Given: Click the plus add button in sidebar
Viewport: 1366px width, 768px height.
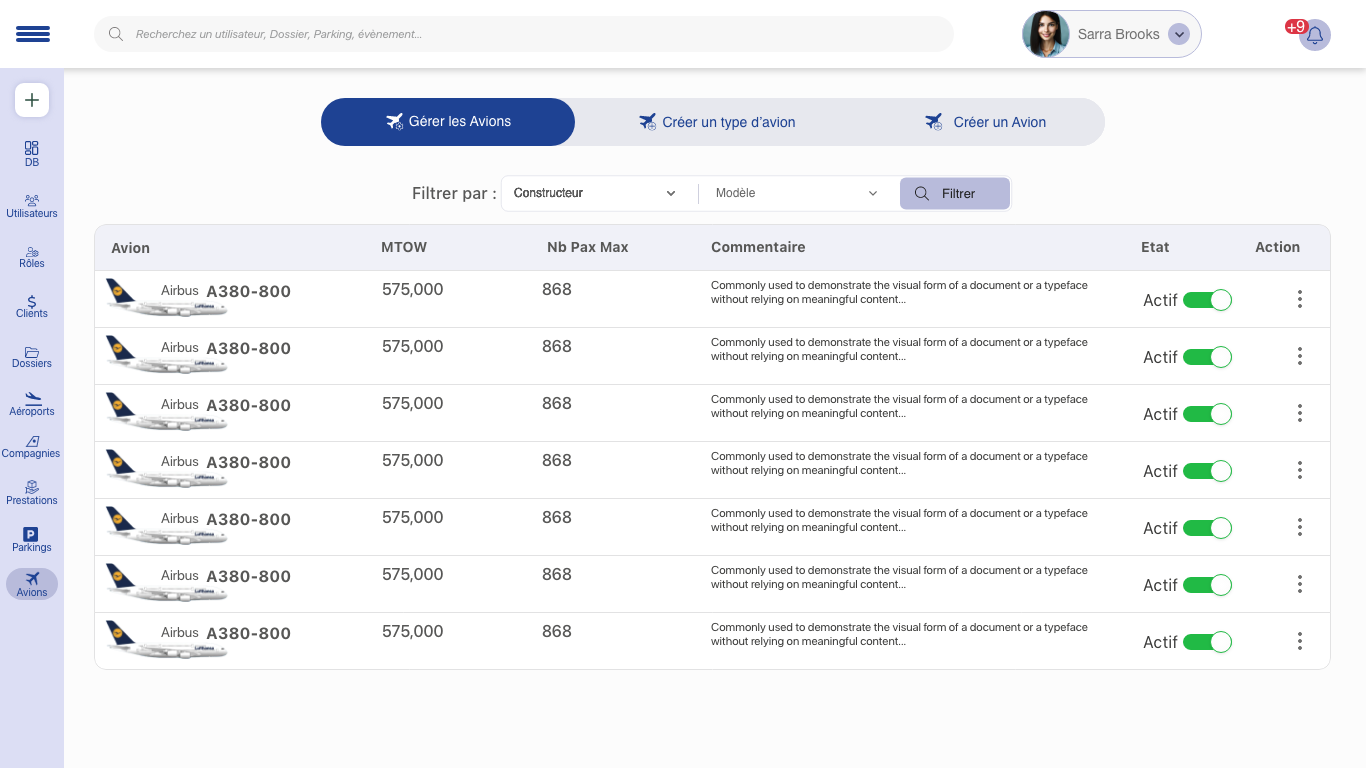Looking at the screenshot, I should (32, 100).
